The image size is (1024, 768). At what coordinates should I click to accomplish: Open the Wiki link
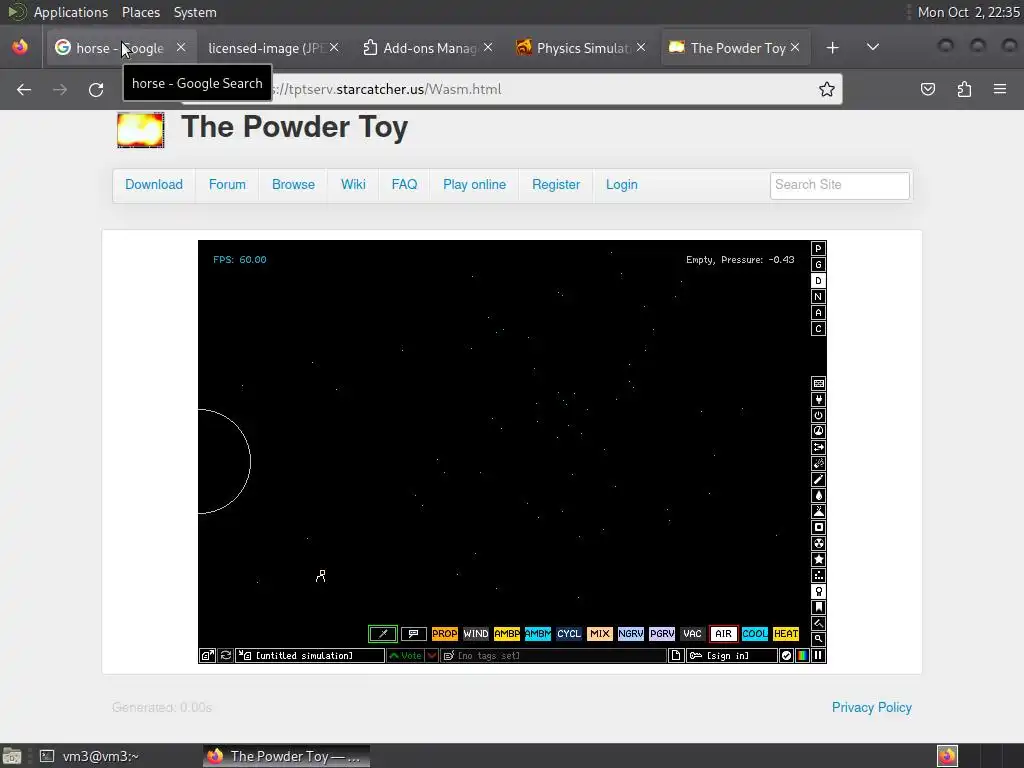point(353,185)
